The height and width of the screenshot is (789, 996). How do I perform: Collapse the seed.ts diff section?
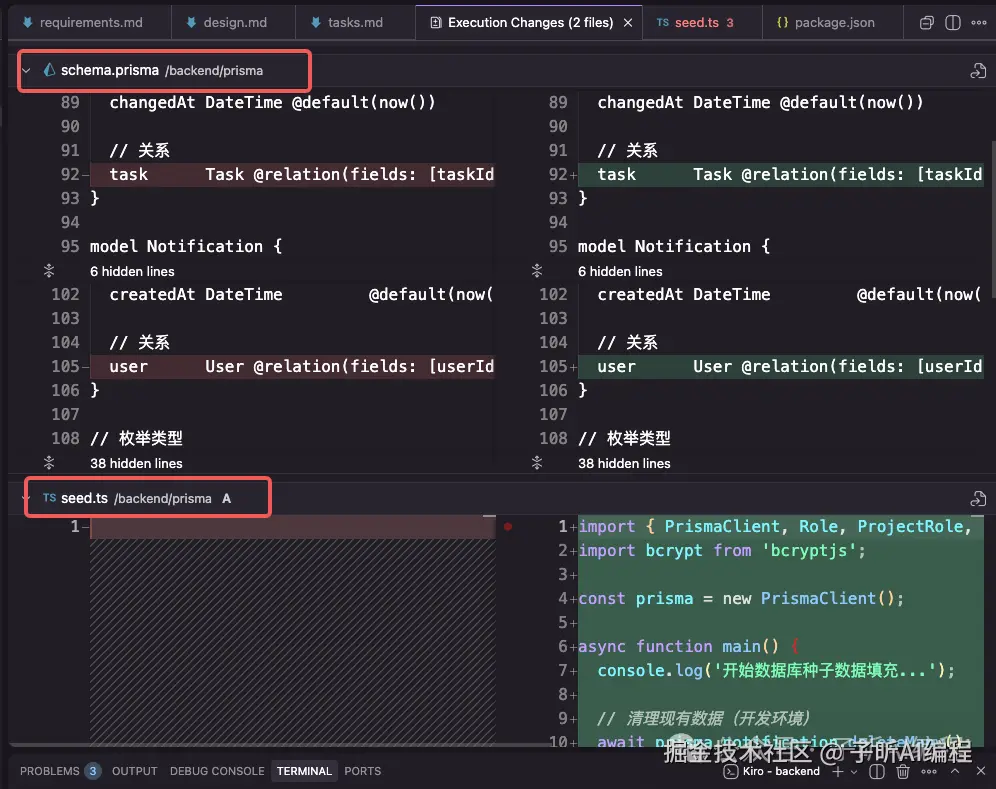click(x=26, y=498)
